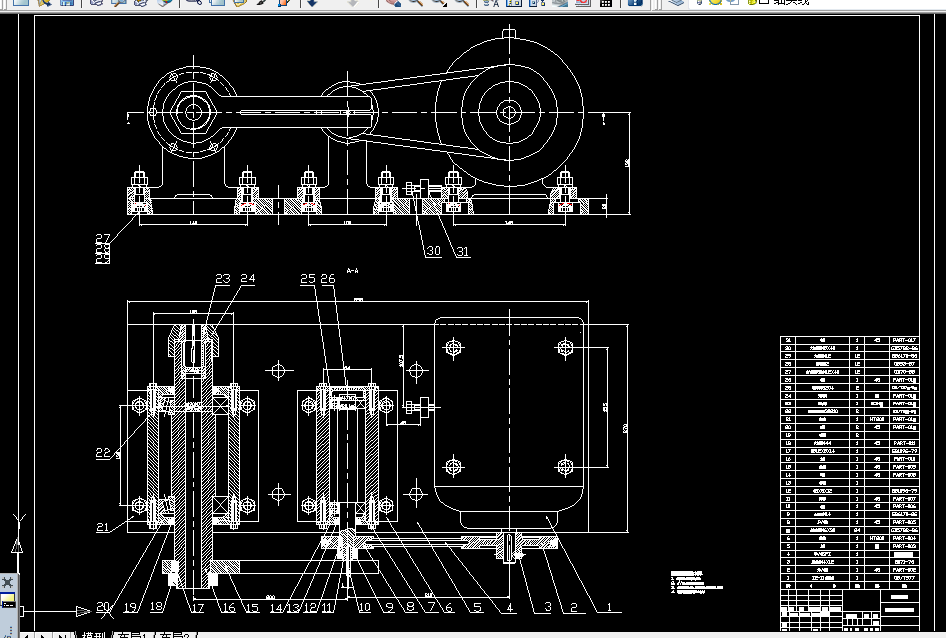This screenshot has height=638, width=946.
Task: Select part balloon number 21
Action: 103,527
